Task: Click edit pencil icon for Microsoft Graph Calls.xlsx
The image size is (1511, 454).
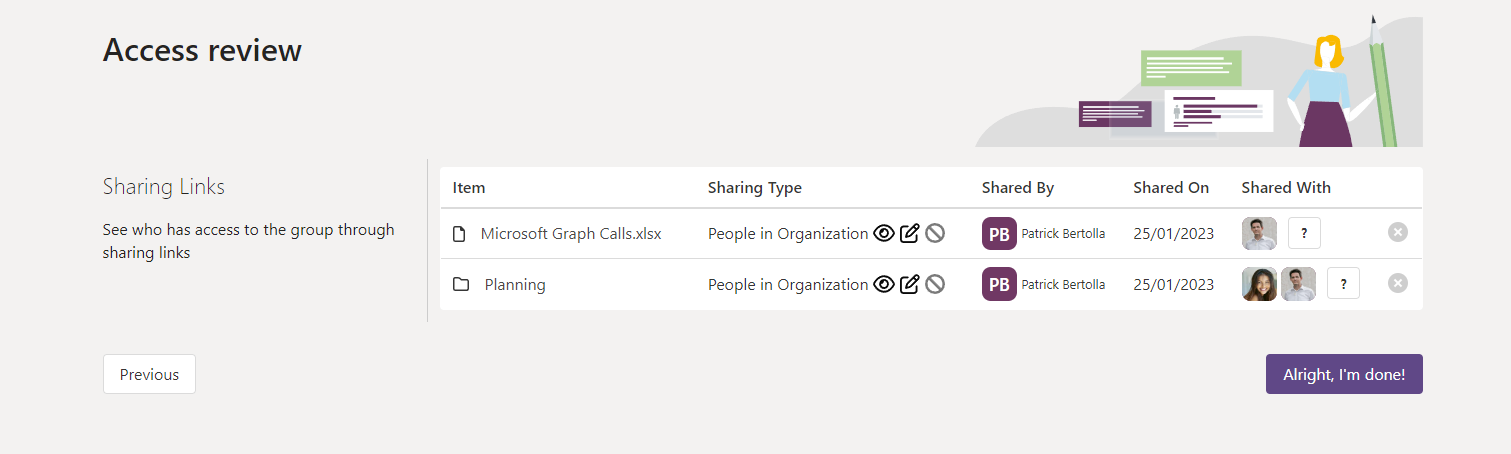Action: (x=909, y=233)
